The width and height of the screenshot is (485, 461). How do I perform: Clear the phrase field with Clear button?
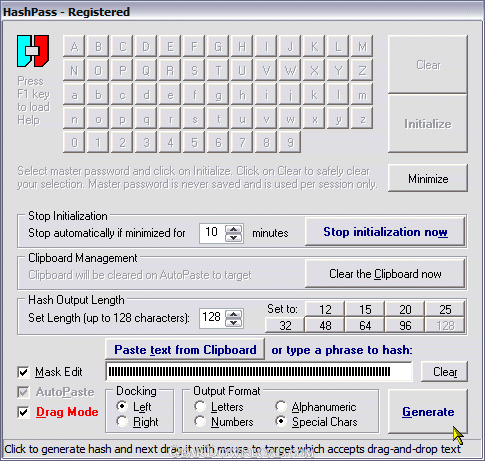coord(444,372)
